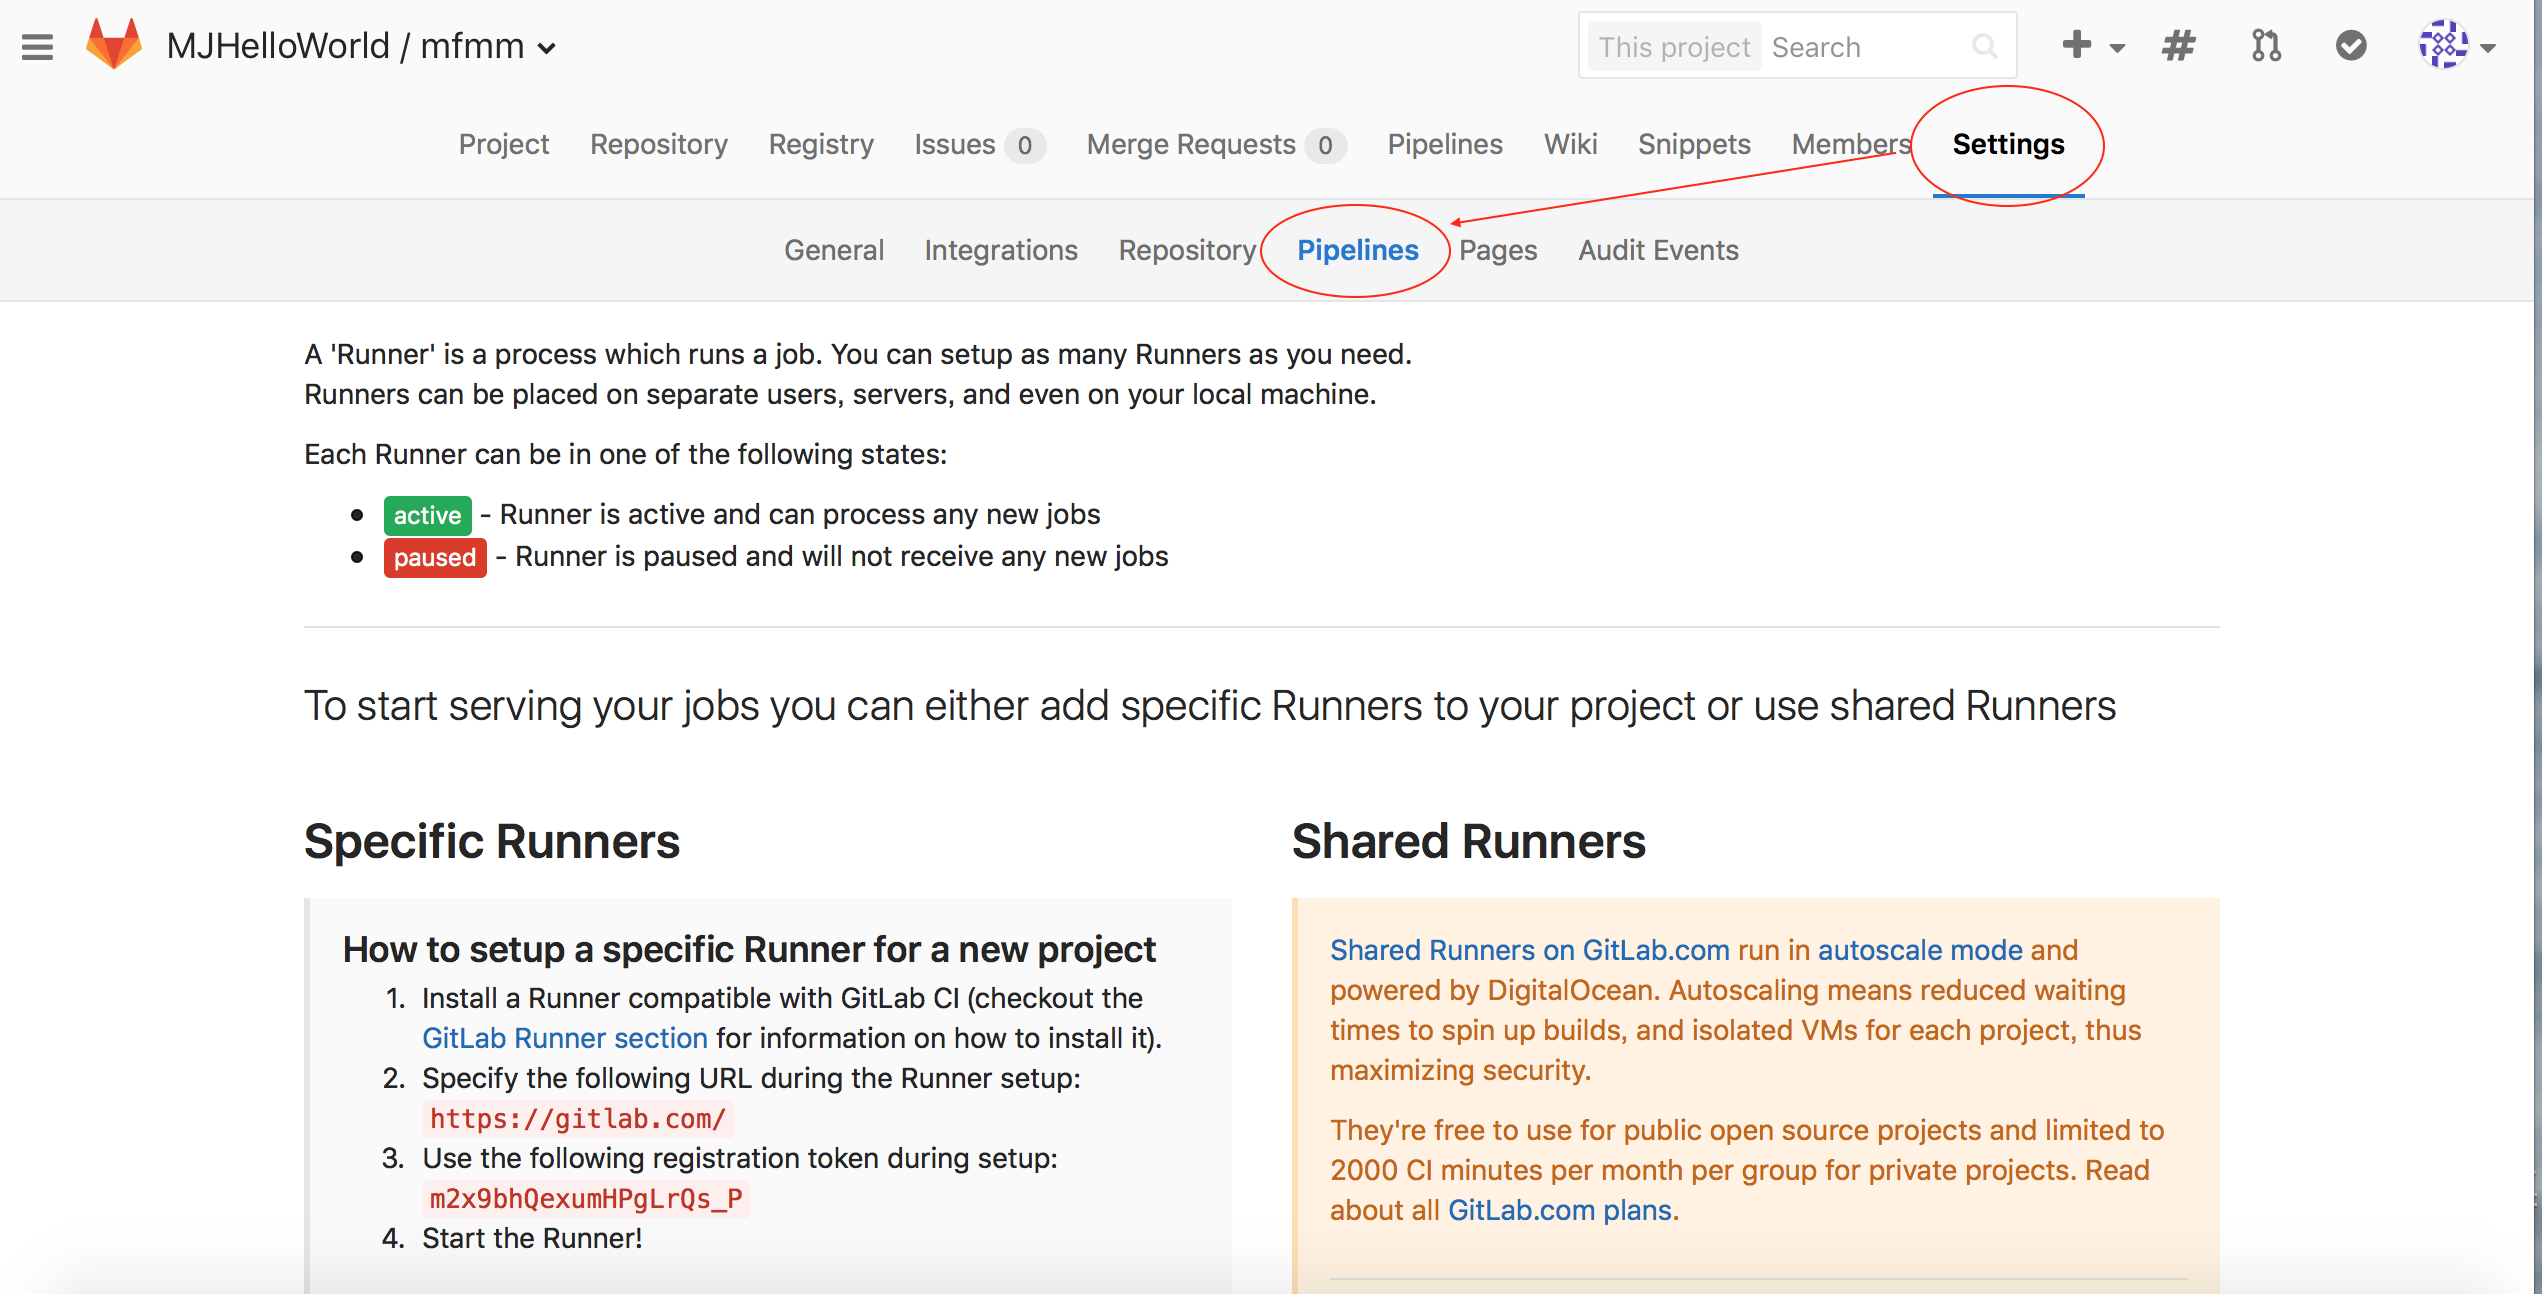This screenshot has height=1294, width=2542.
Task: Click the user avatar icon
Action: (x=2443, y=45)
